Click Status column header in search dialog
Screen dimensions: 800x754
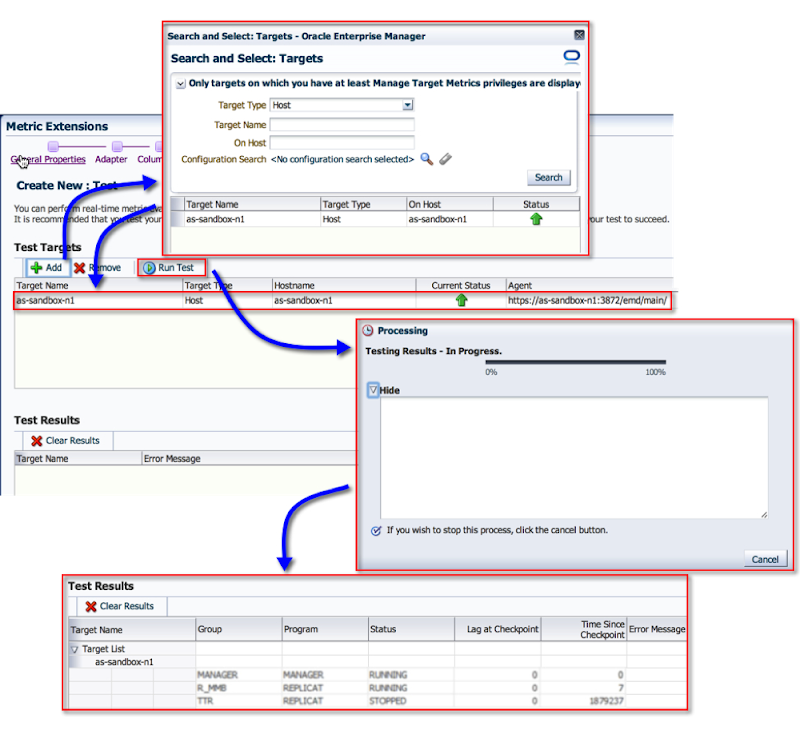coord(536,204)
